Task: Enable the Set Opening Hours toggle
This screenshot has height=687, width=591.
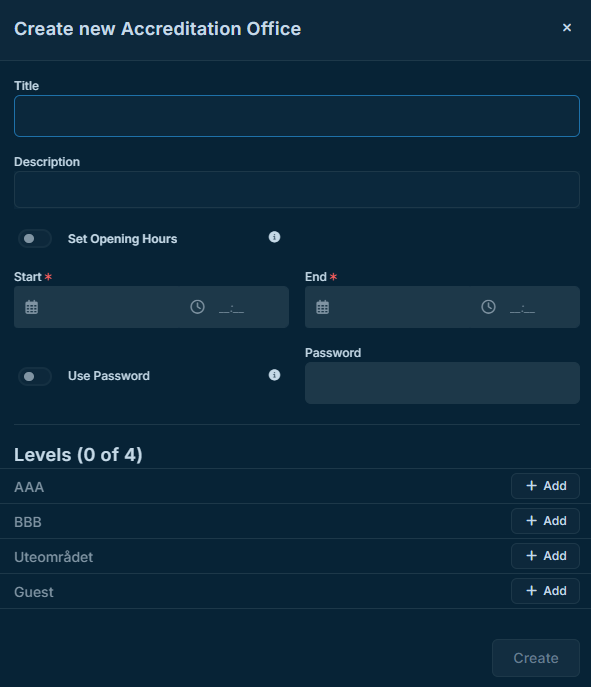Action: click(x=35, y=238)
